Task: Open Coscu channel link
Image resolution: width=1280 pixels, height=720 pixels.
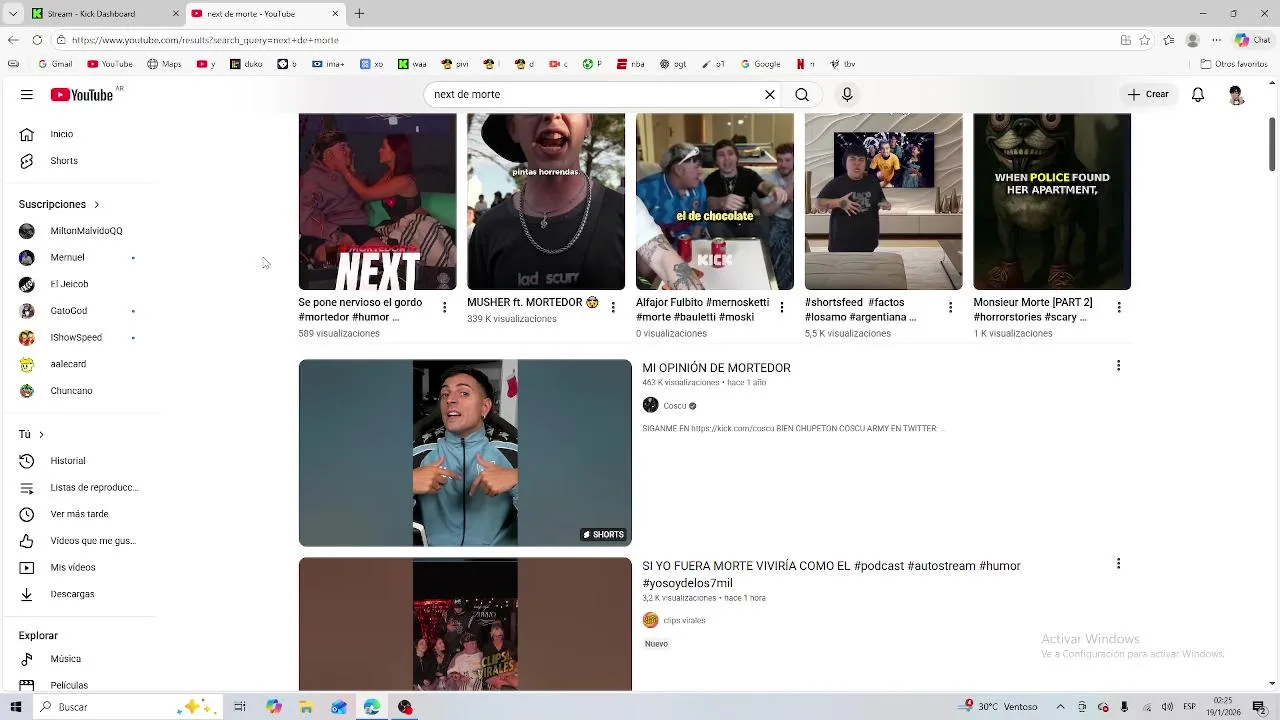Action: (675, 406)
